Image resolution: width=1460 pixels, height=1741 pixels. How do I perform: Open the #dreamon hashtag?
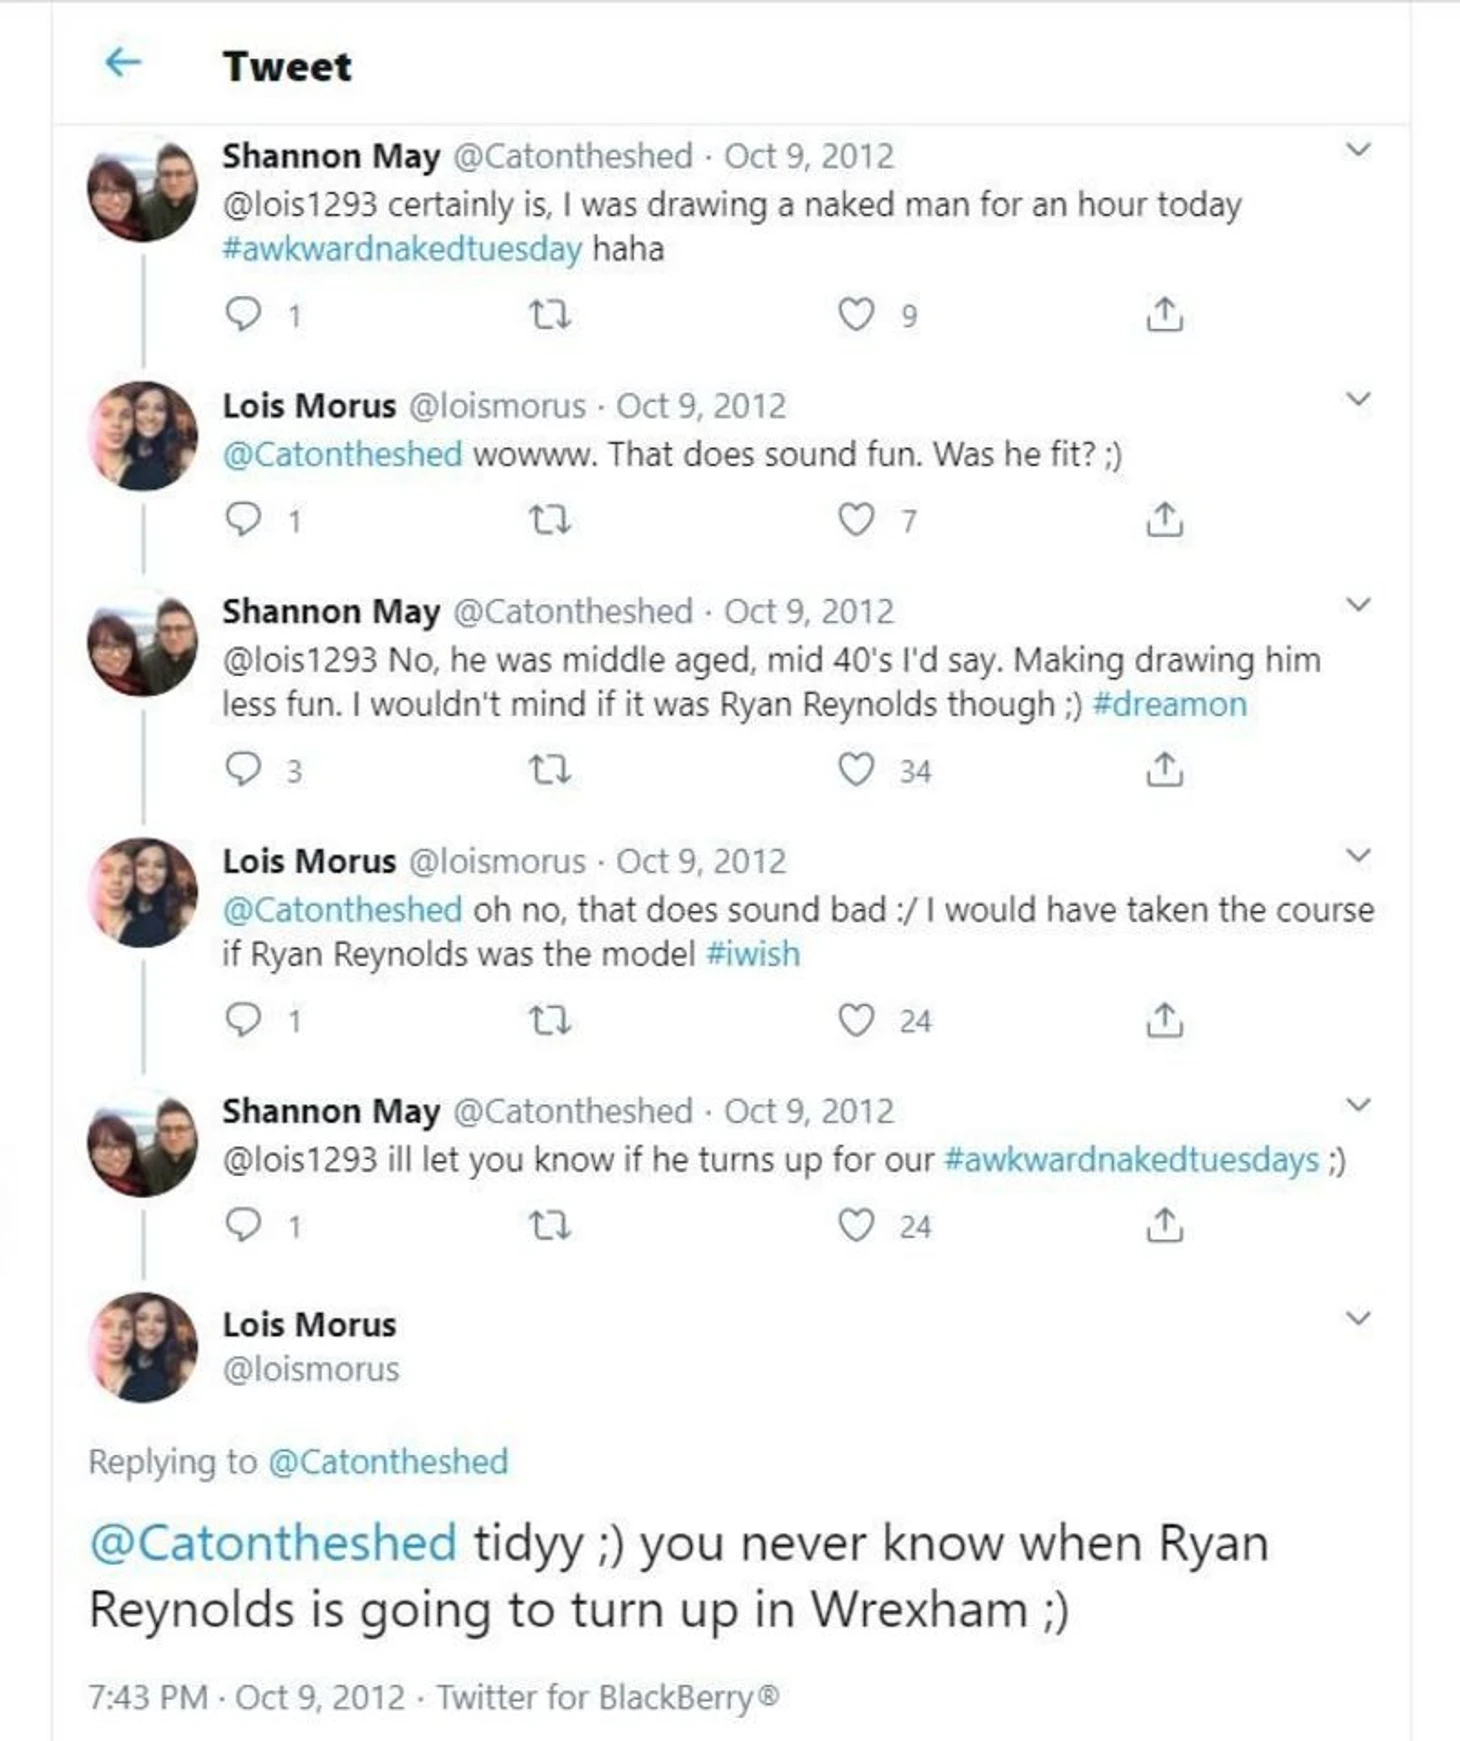1170,704
